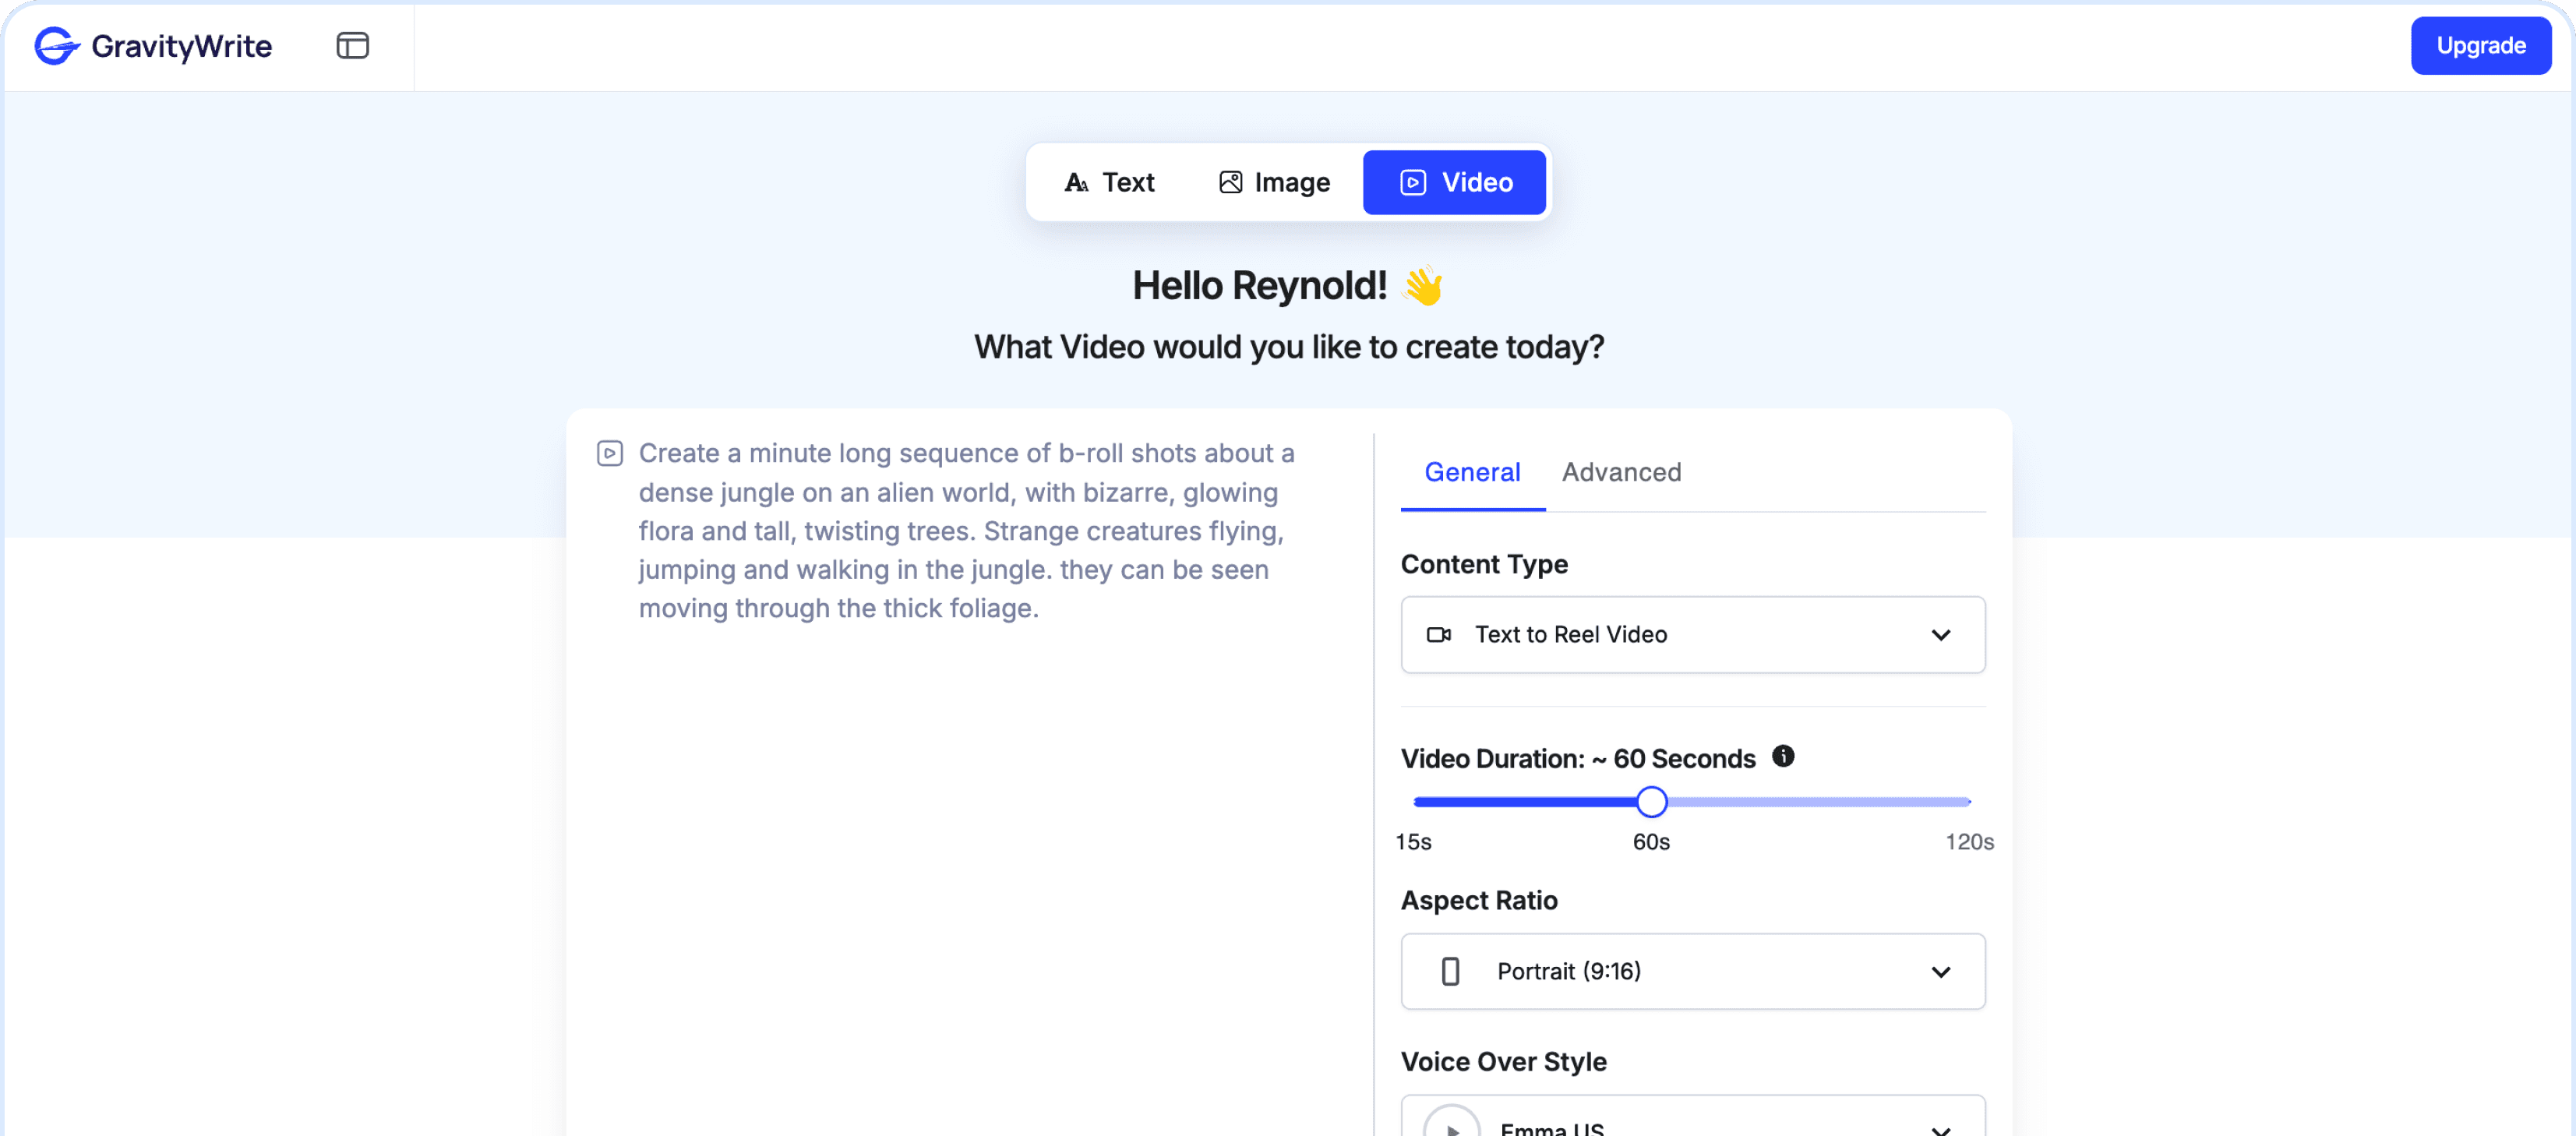
Task: Toggle the sidebar panel icon
Action: click(352, 46)
